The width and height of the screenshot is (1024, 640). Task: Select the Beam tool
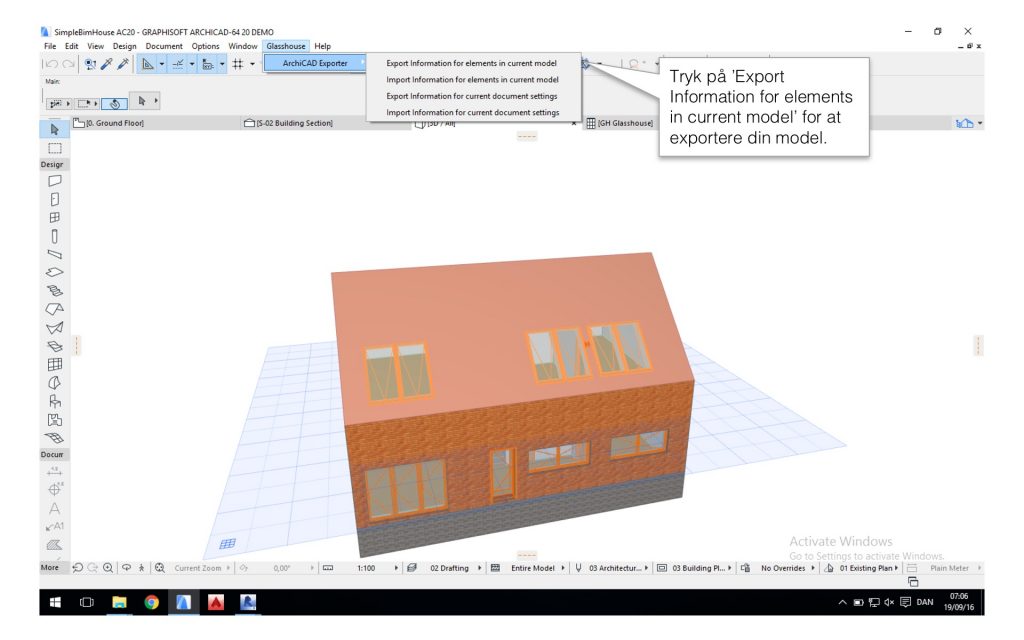coord(55,254)
